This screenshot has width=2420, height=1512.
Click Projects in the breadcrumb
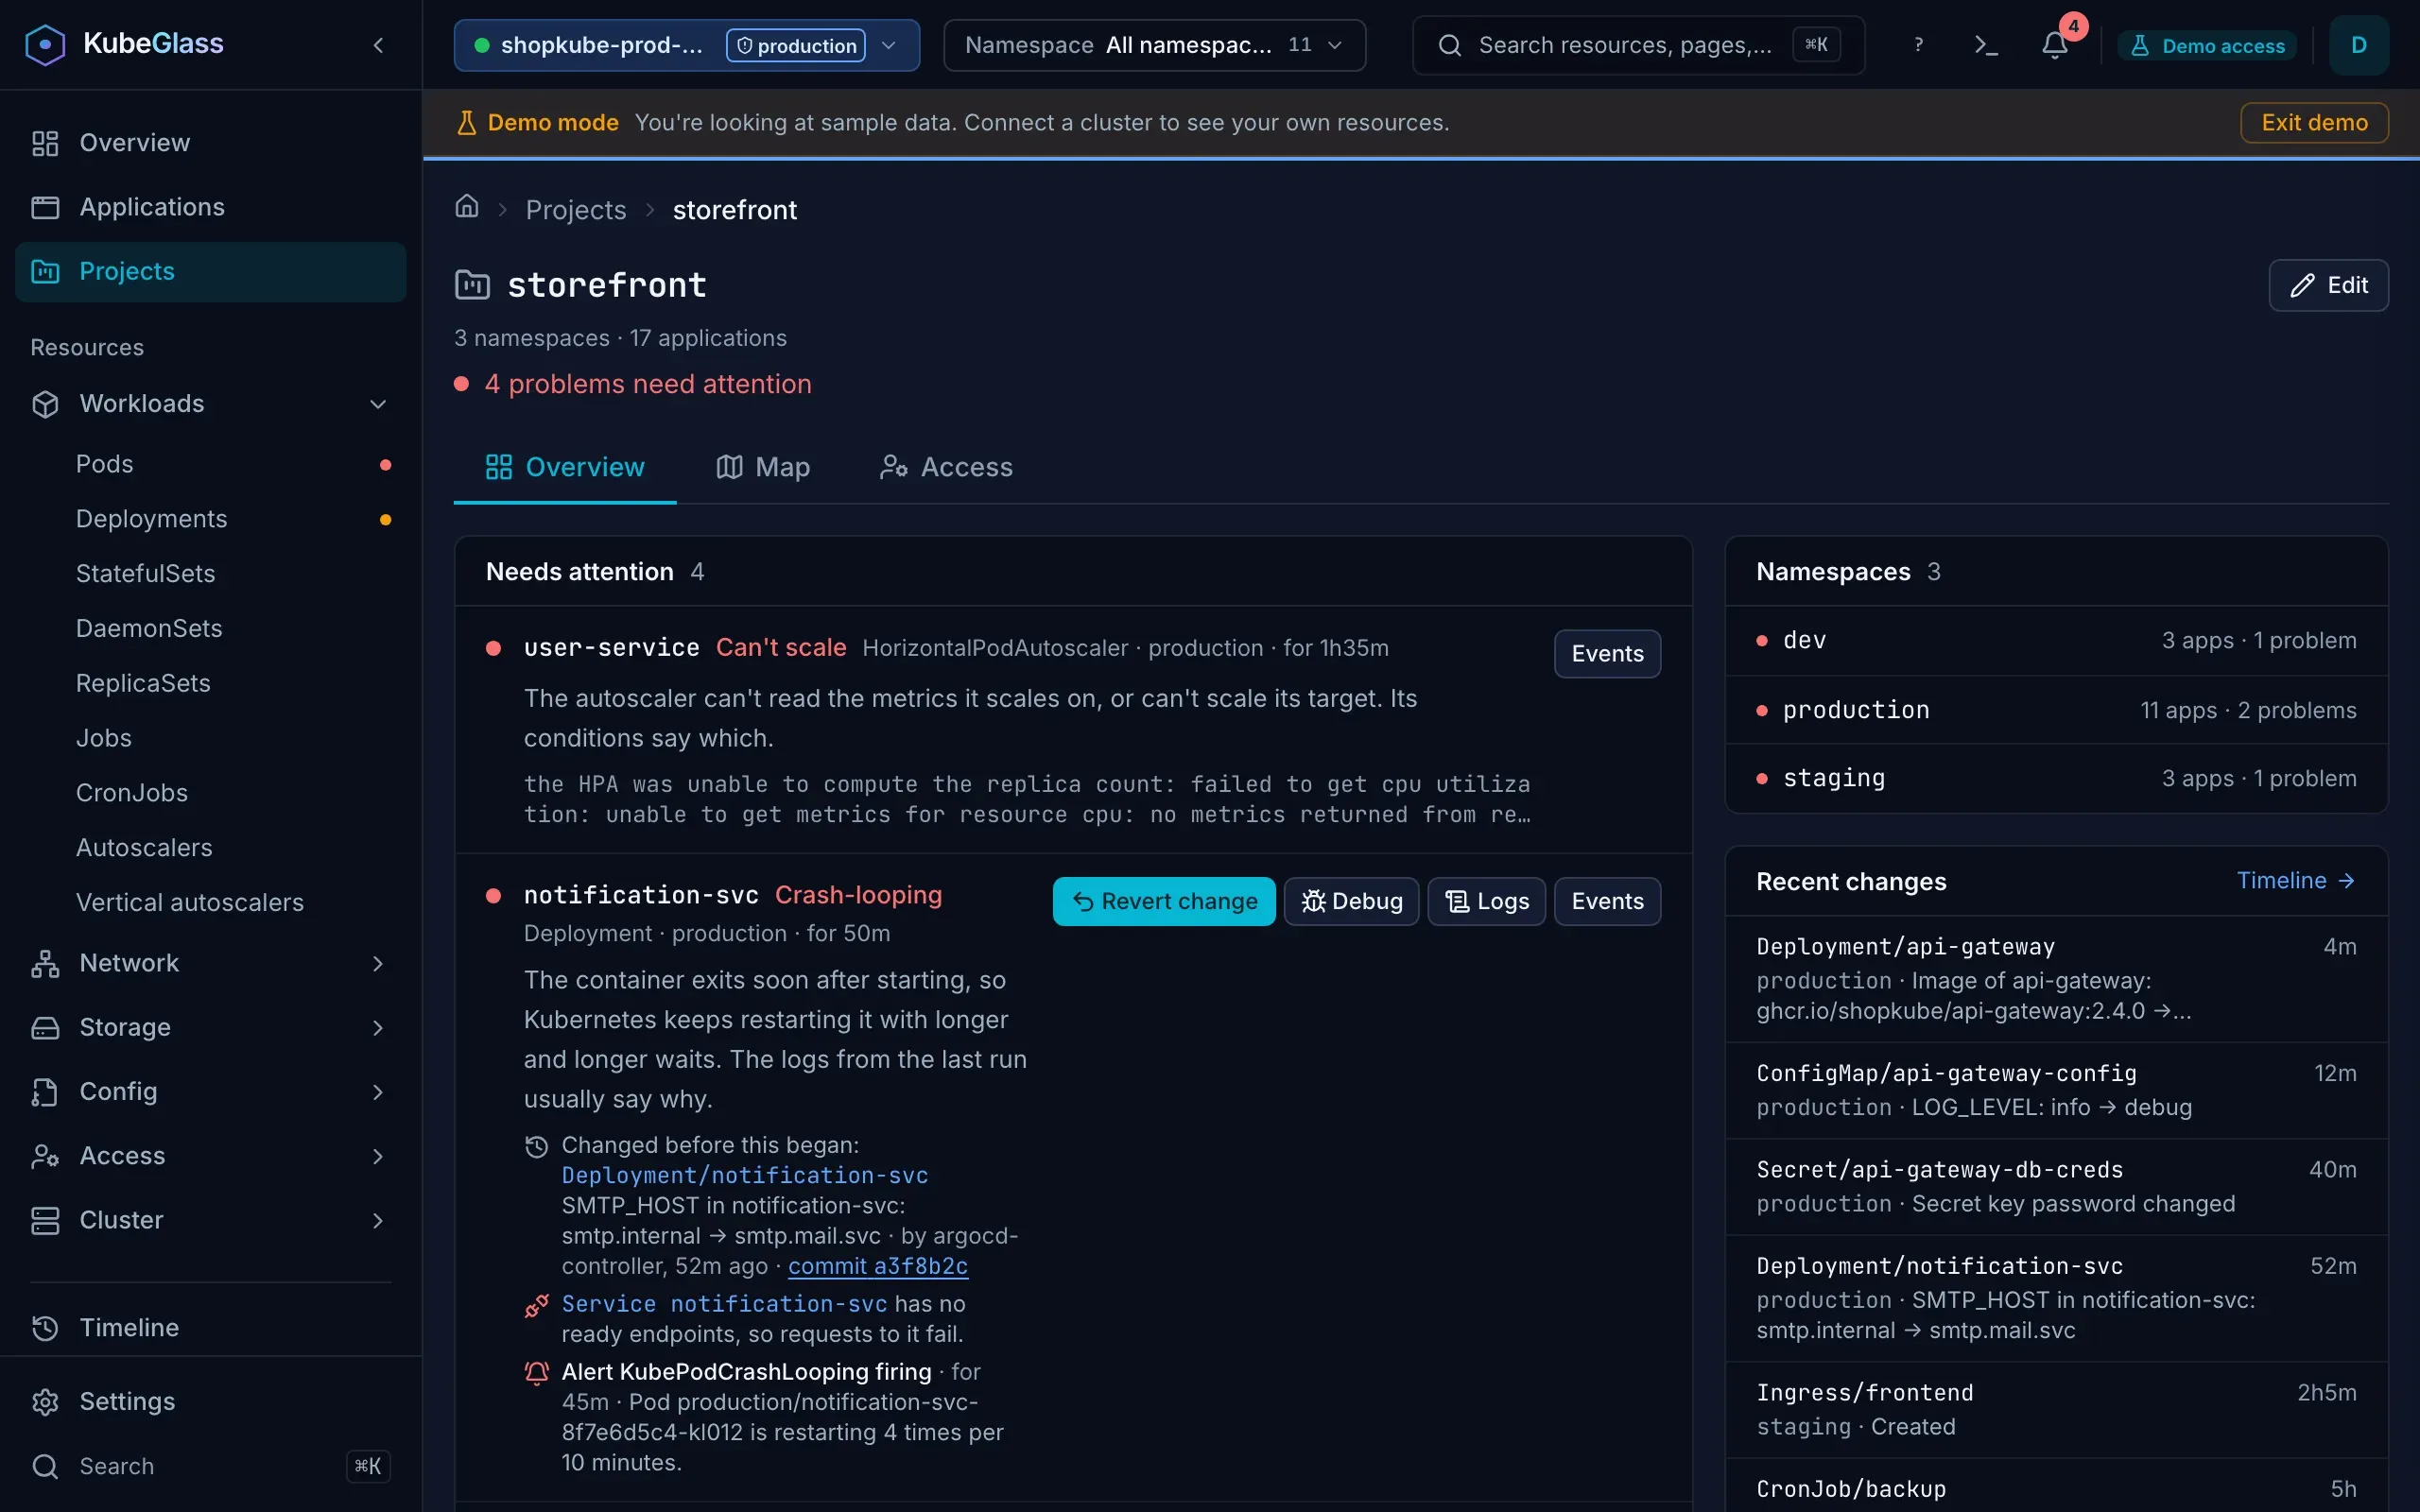(x=576, y=210)
